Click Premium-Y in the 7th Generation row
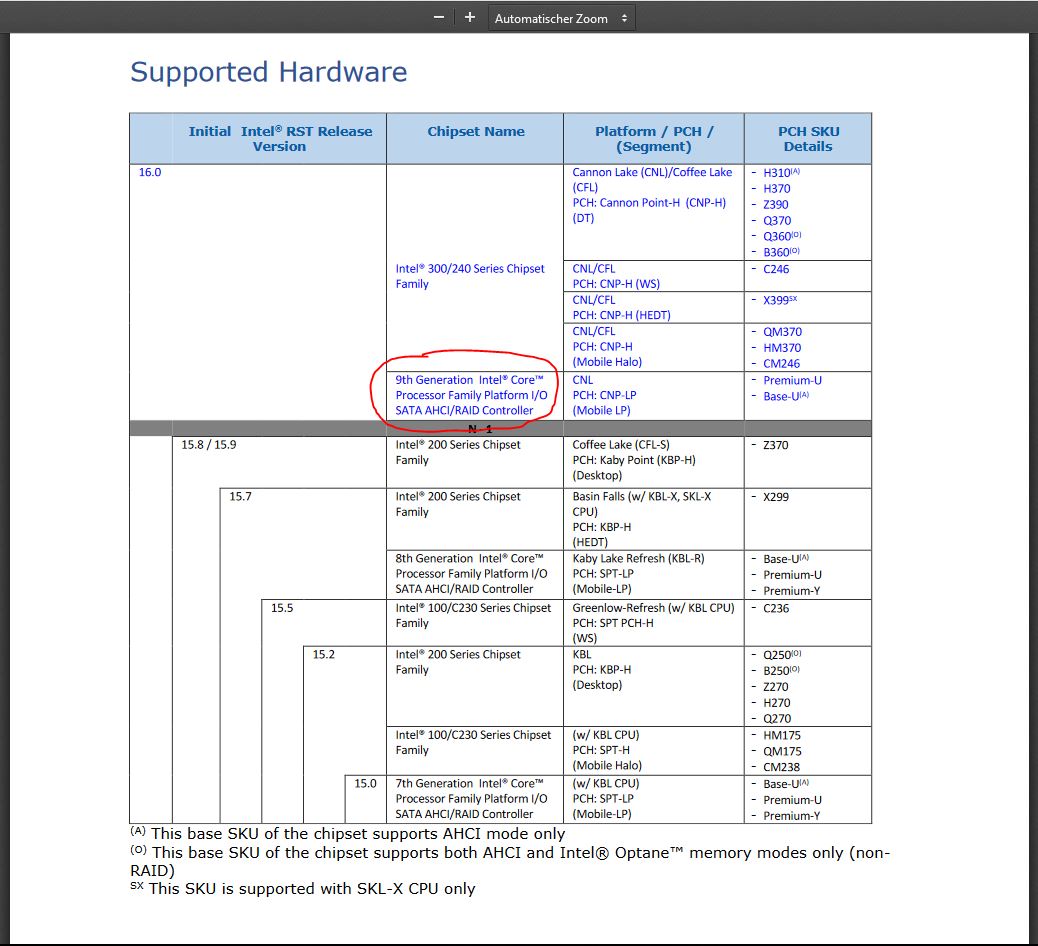The width and height of the screenshot is (1038, 946). pos(792,816)
